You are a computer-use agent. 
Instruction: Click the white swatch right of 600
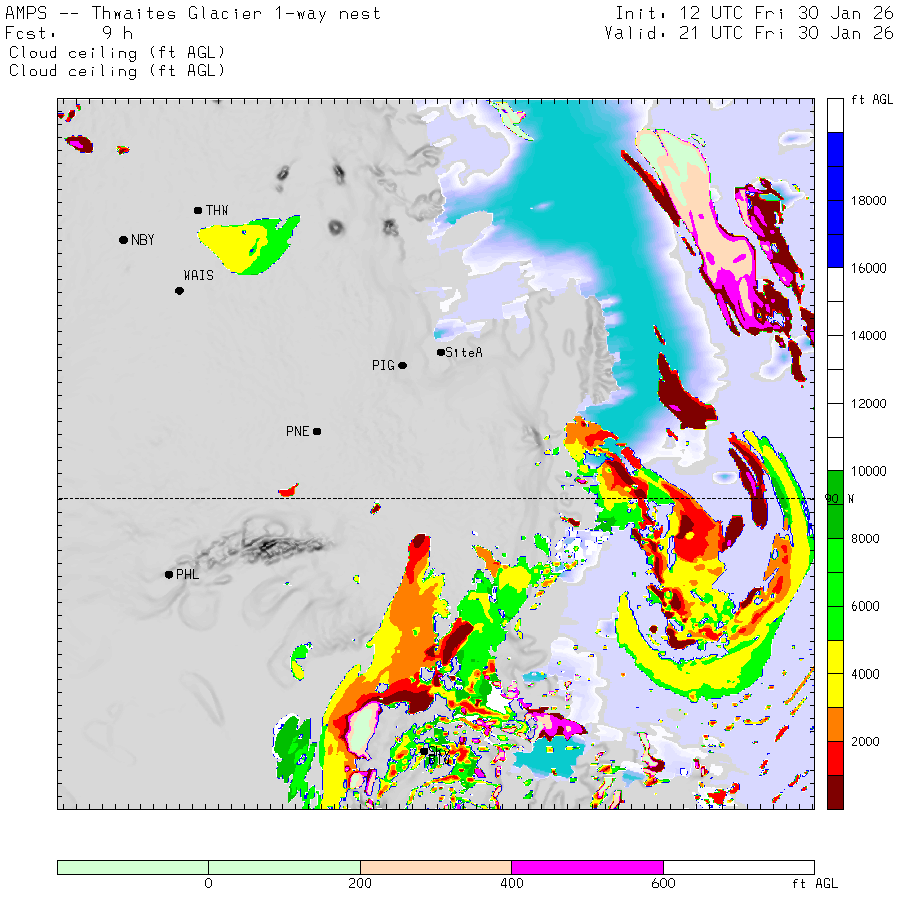click(x=739, y=867)
